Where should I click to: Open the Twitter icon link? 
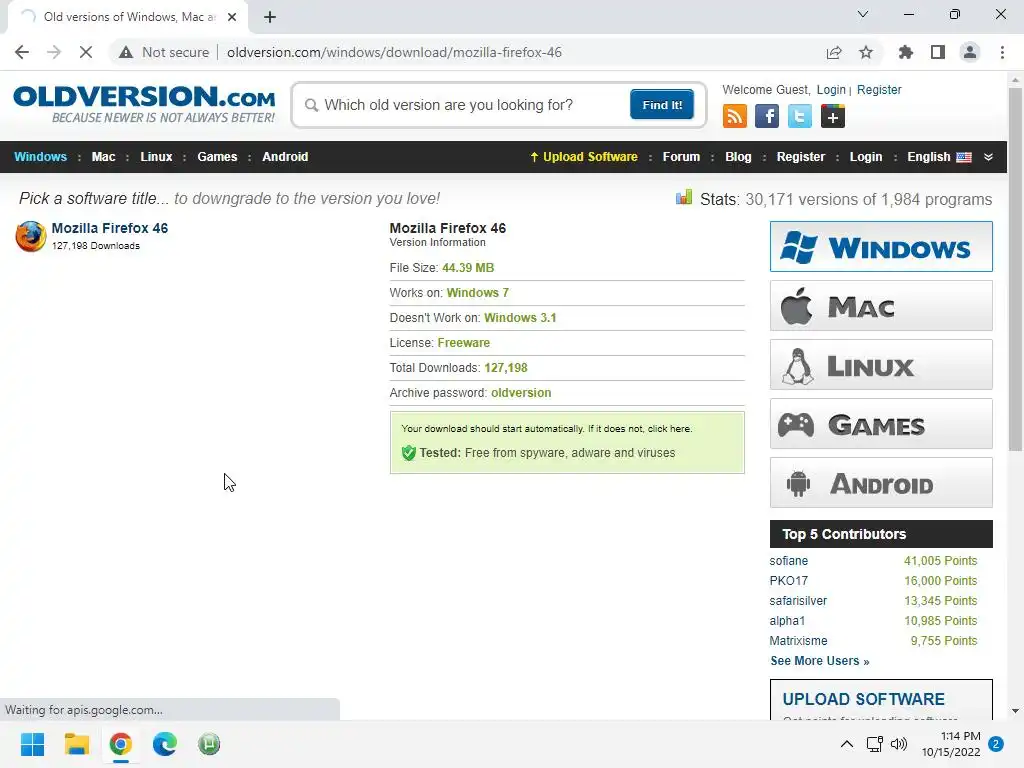799,117
